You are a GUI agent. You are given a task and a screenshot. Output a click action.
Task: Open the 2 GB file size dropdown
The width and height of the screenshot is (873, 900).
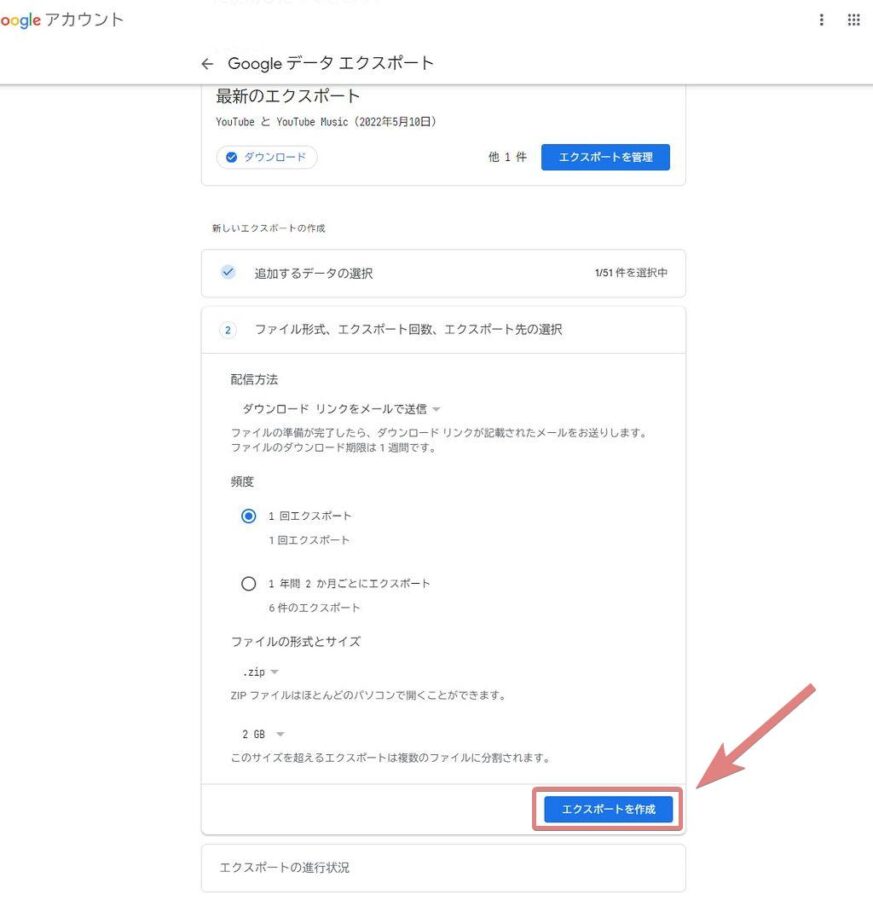point(263,734)
